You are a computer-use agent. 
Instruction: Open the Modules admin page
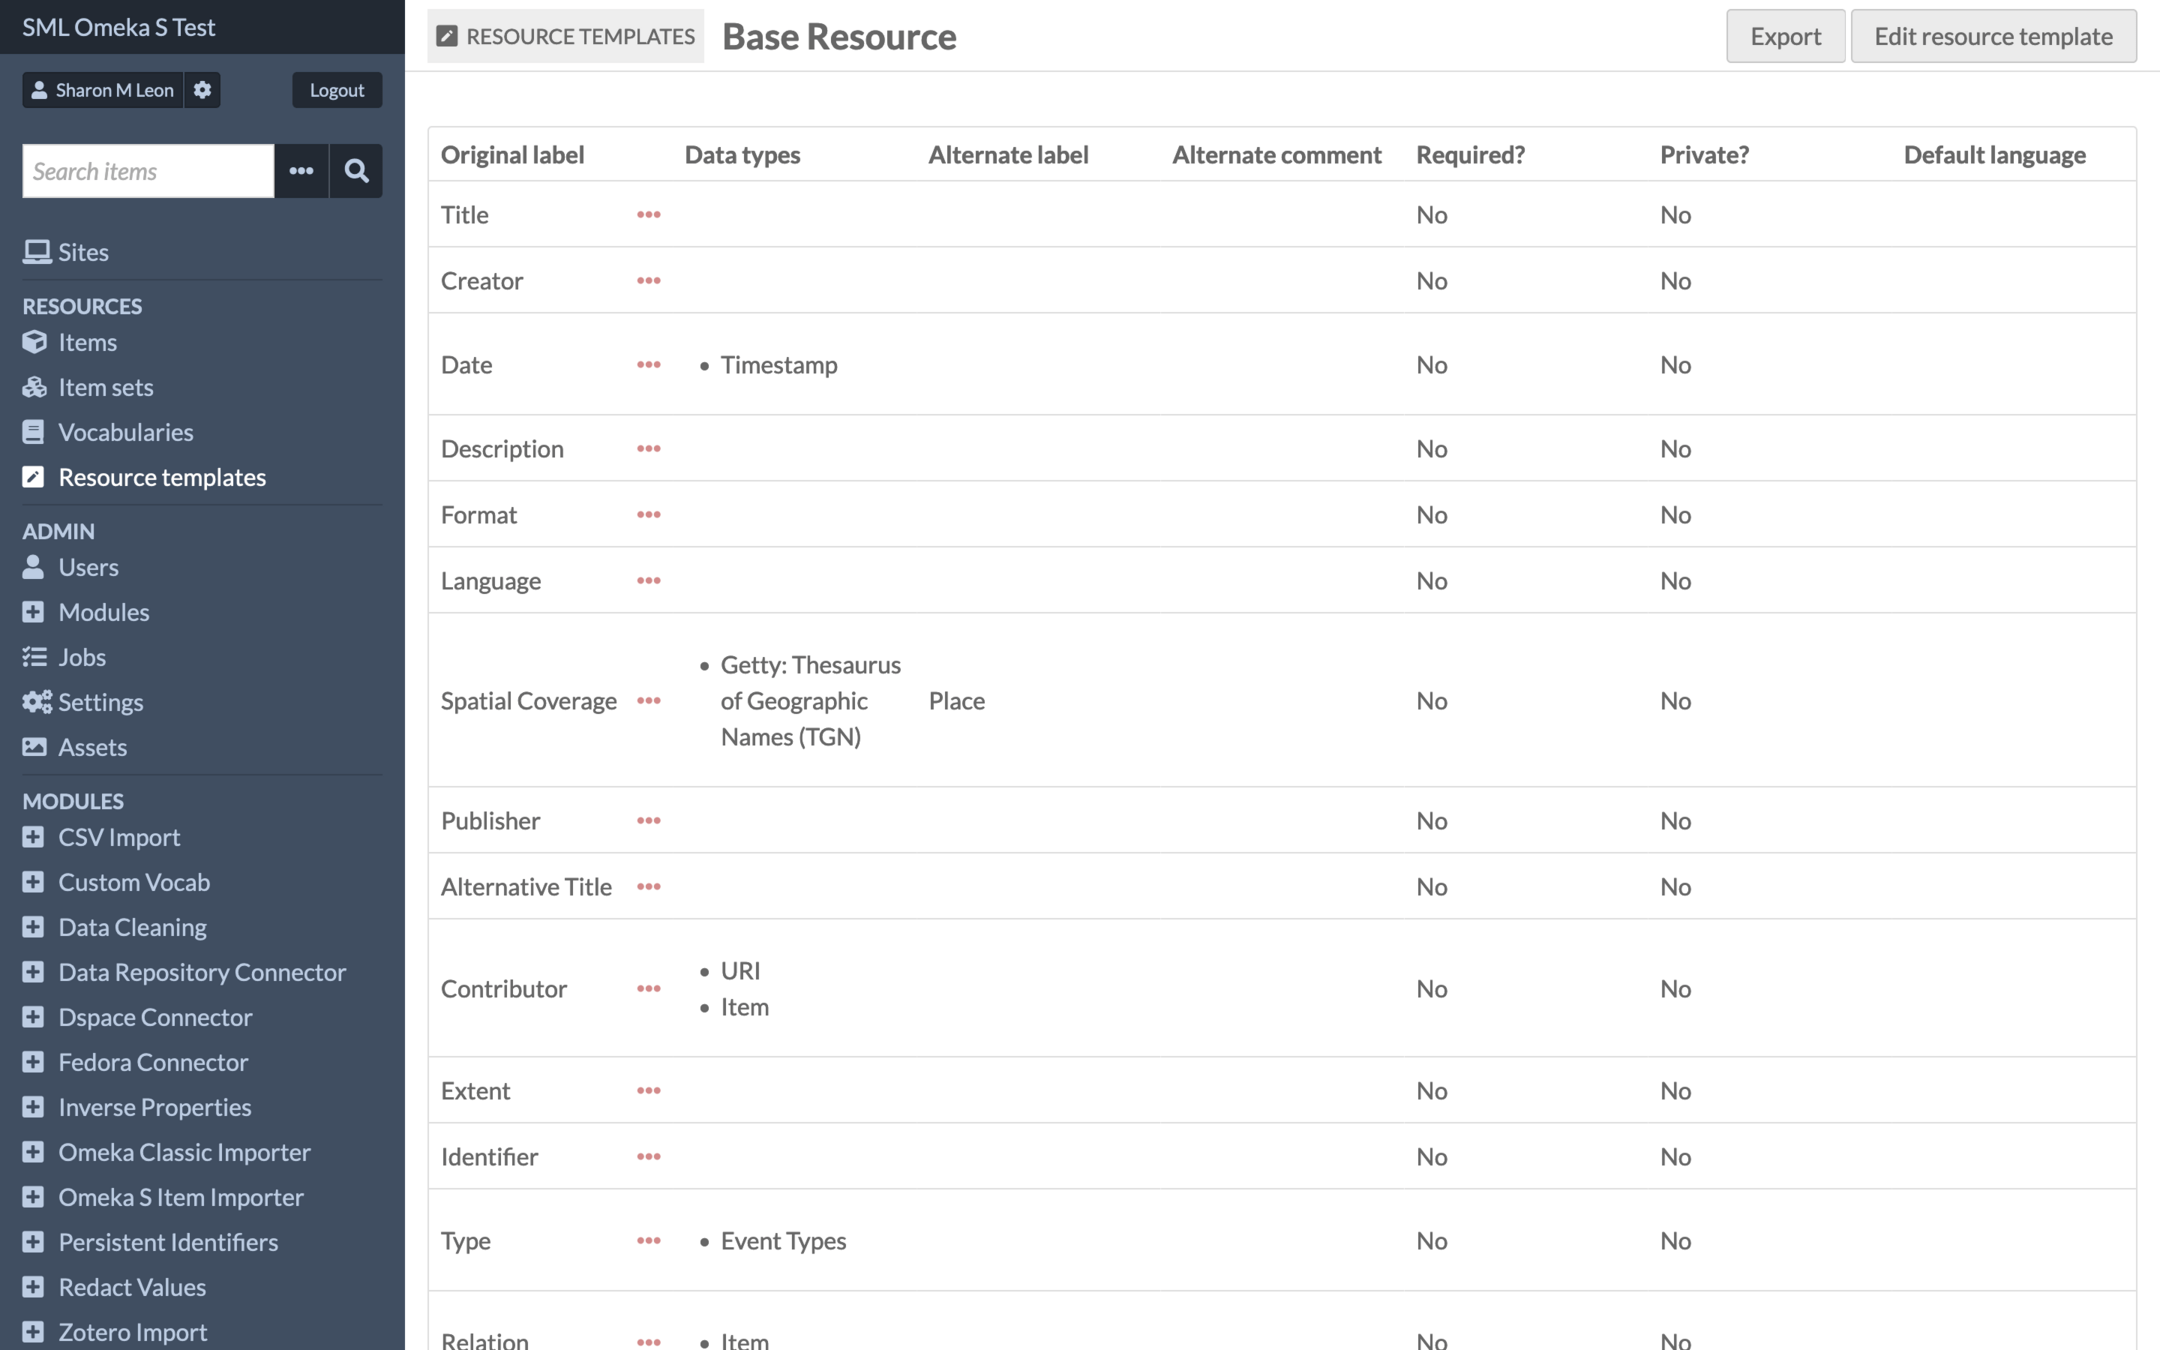point(103,612)
